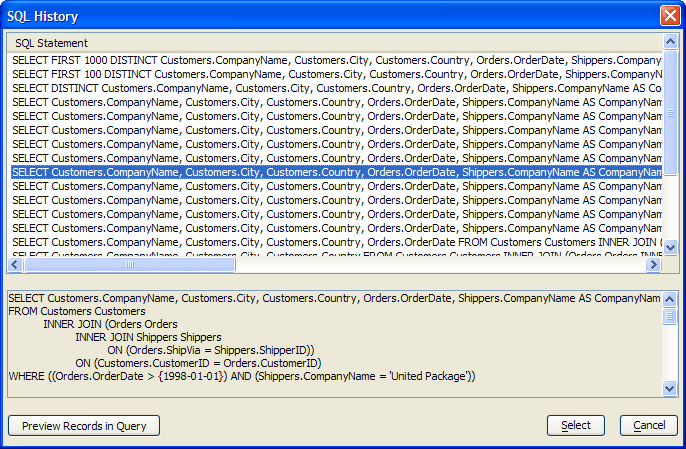Open Preview Records in Query
The height and width of the screenshot is (449, 686).
[84, 426]
